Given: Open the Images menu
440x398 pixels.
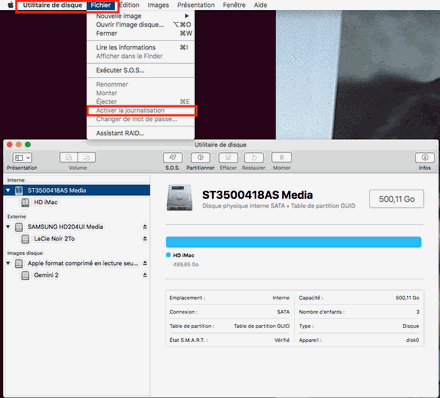Looking at the screenshot, I should click(158, 5).
